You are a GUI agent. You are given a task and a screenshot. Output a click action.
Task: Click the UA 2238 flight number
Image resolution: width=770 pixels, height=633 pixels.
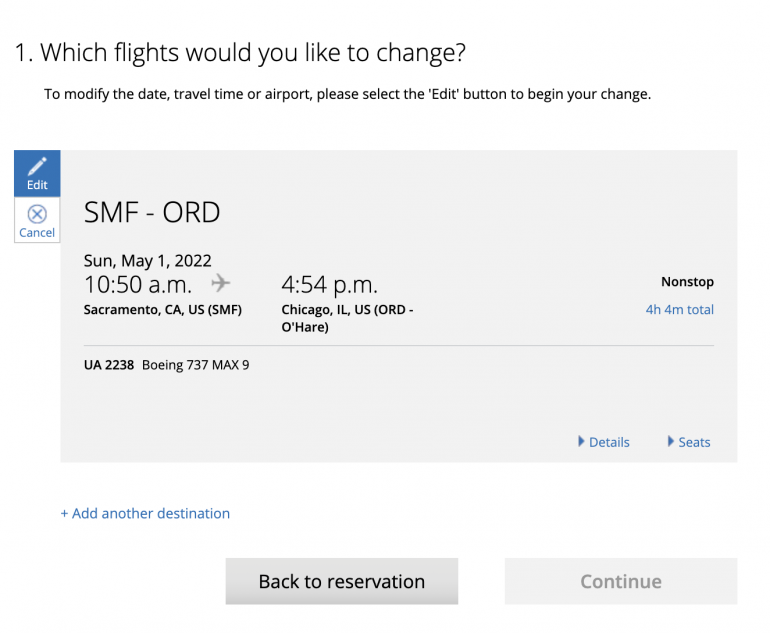click(x=109, y=365)
